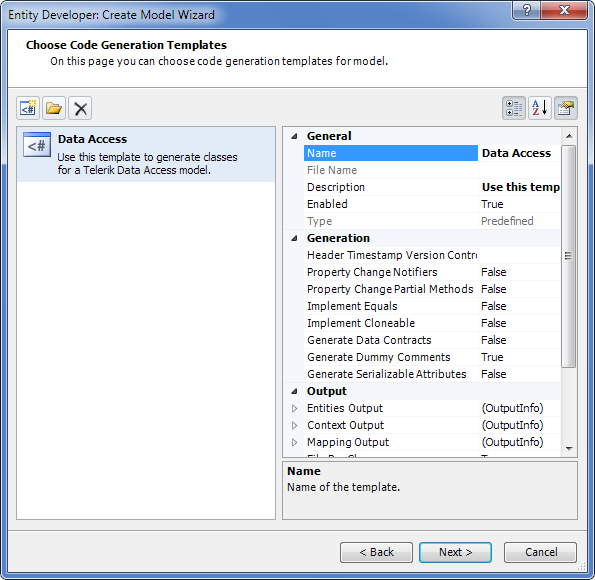Screen dimensions: 595x580
Task: Click the Back button
Action: [x=376, y=552]
